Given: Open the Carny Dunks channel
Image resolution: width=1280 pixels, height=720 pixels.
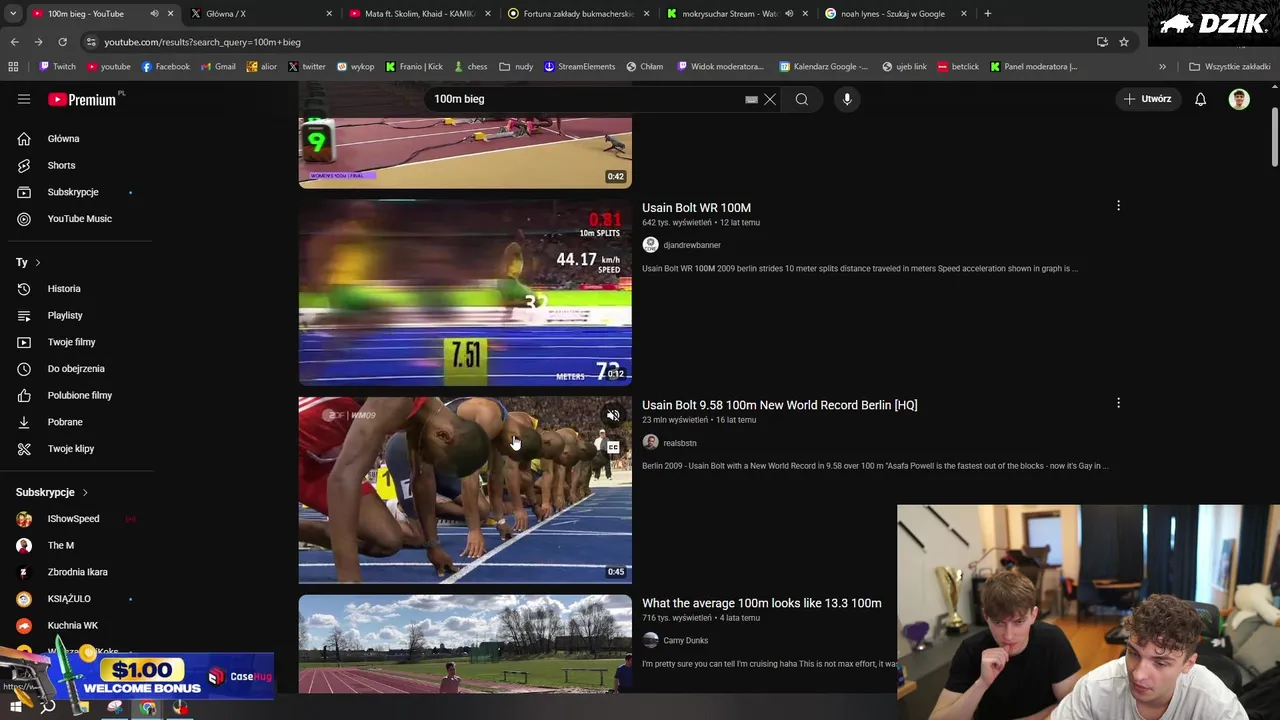Looking at the screenshot, I should click(685, 641).
